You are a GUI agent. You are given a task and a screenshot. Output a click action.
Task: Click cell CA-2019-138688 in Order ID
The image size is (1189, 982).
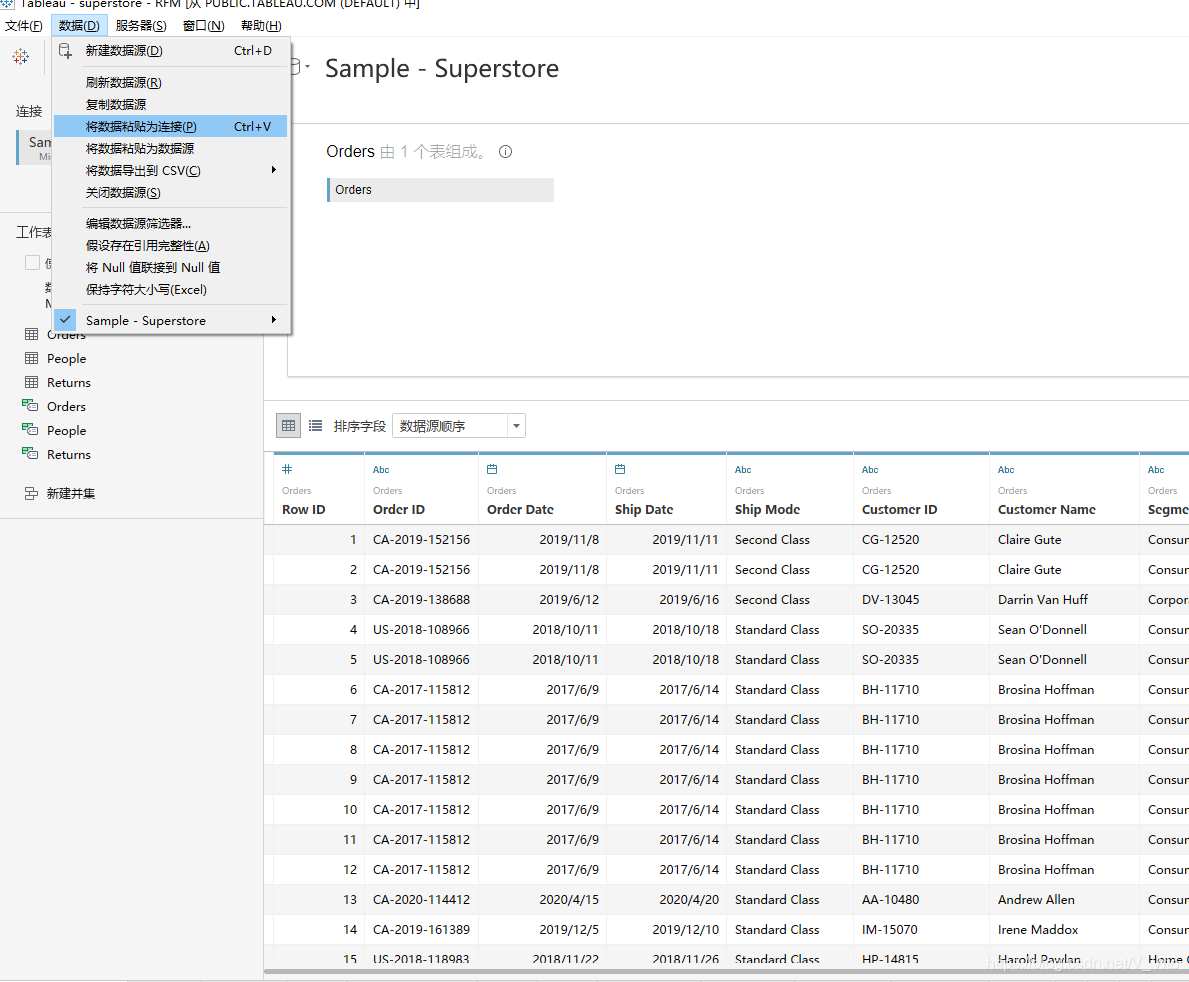422,599
